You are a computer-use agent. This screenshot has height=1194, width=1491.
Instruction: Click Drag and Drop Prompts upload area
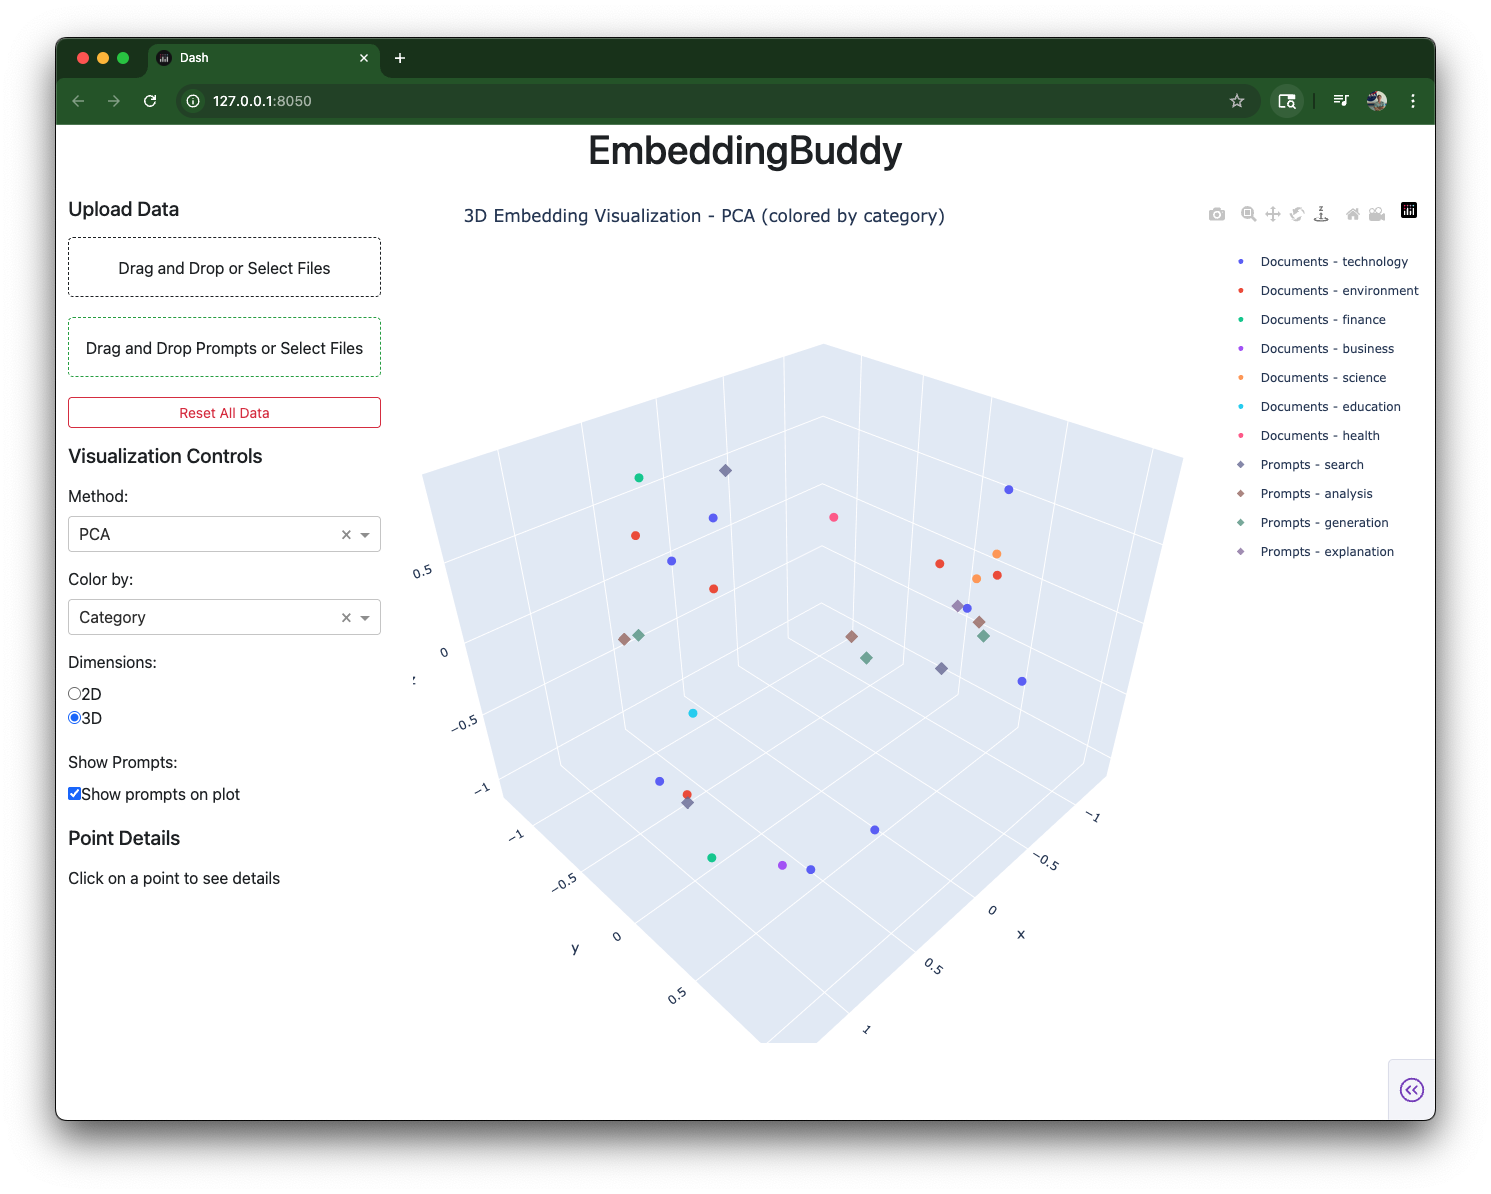224,348
